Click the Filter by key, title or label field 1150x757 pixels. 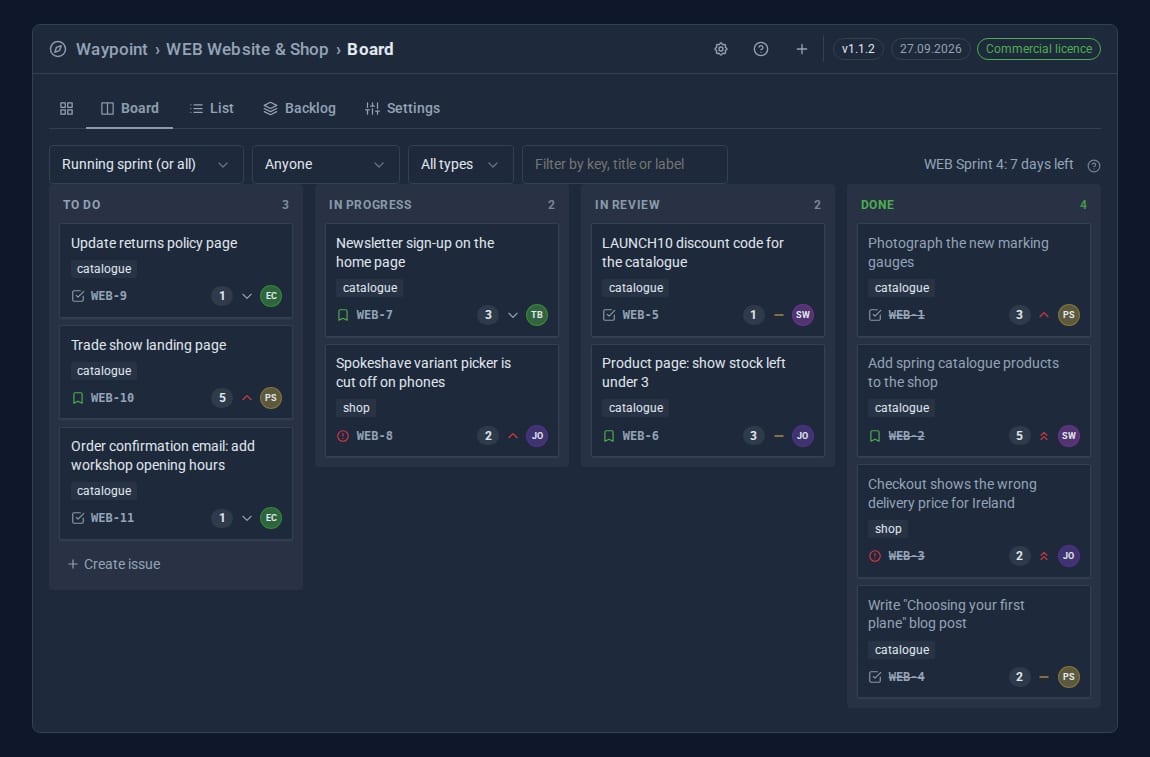[625, 164]
